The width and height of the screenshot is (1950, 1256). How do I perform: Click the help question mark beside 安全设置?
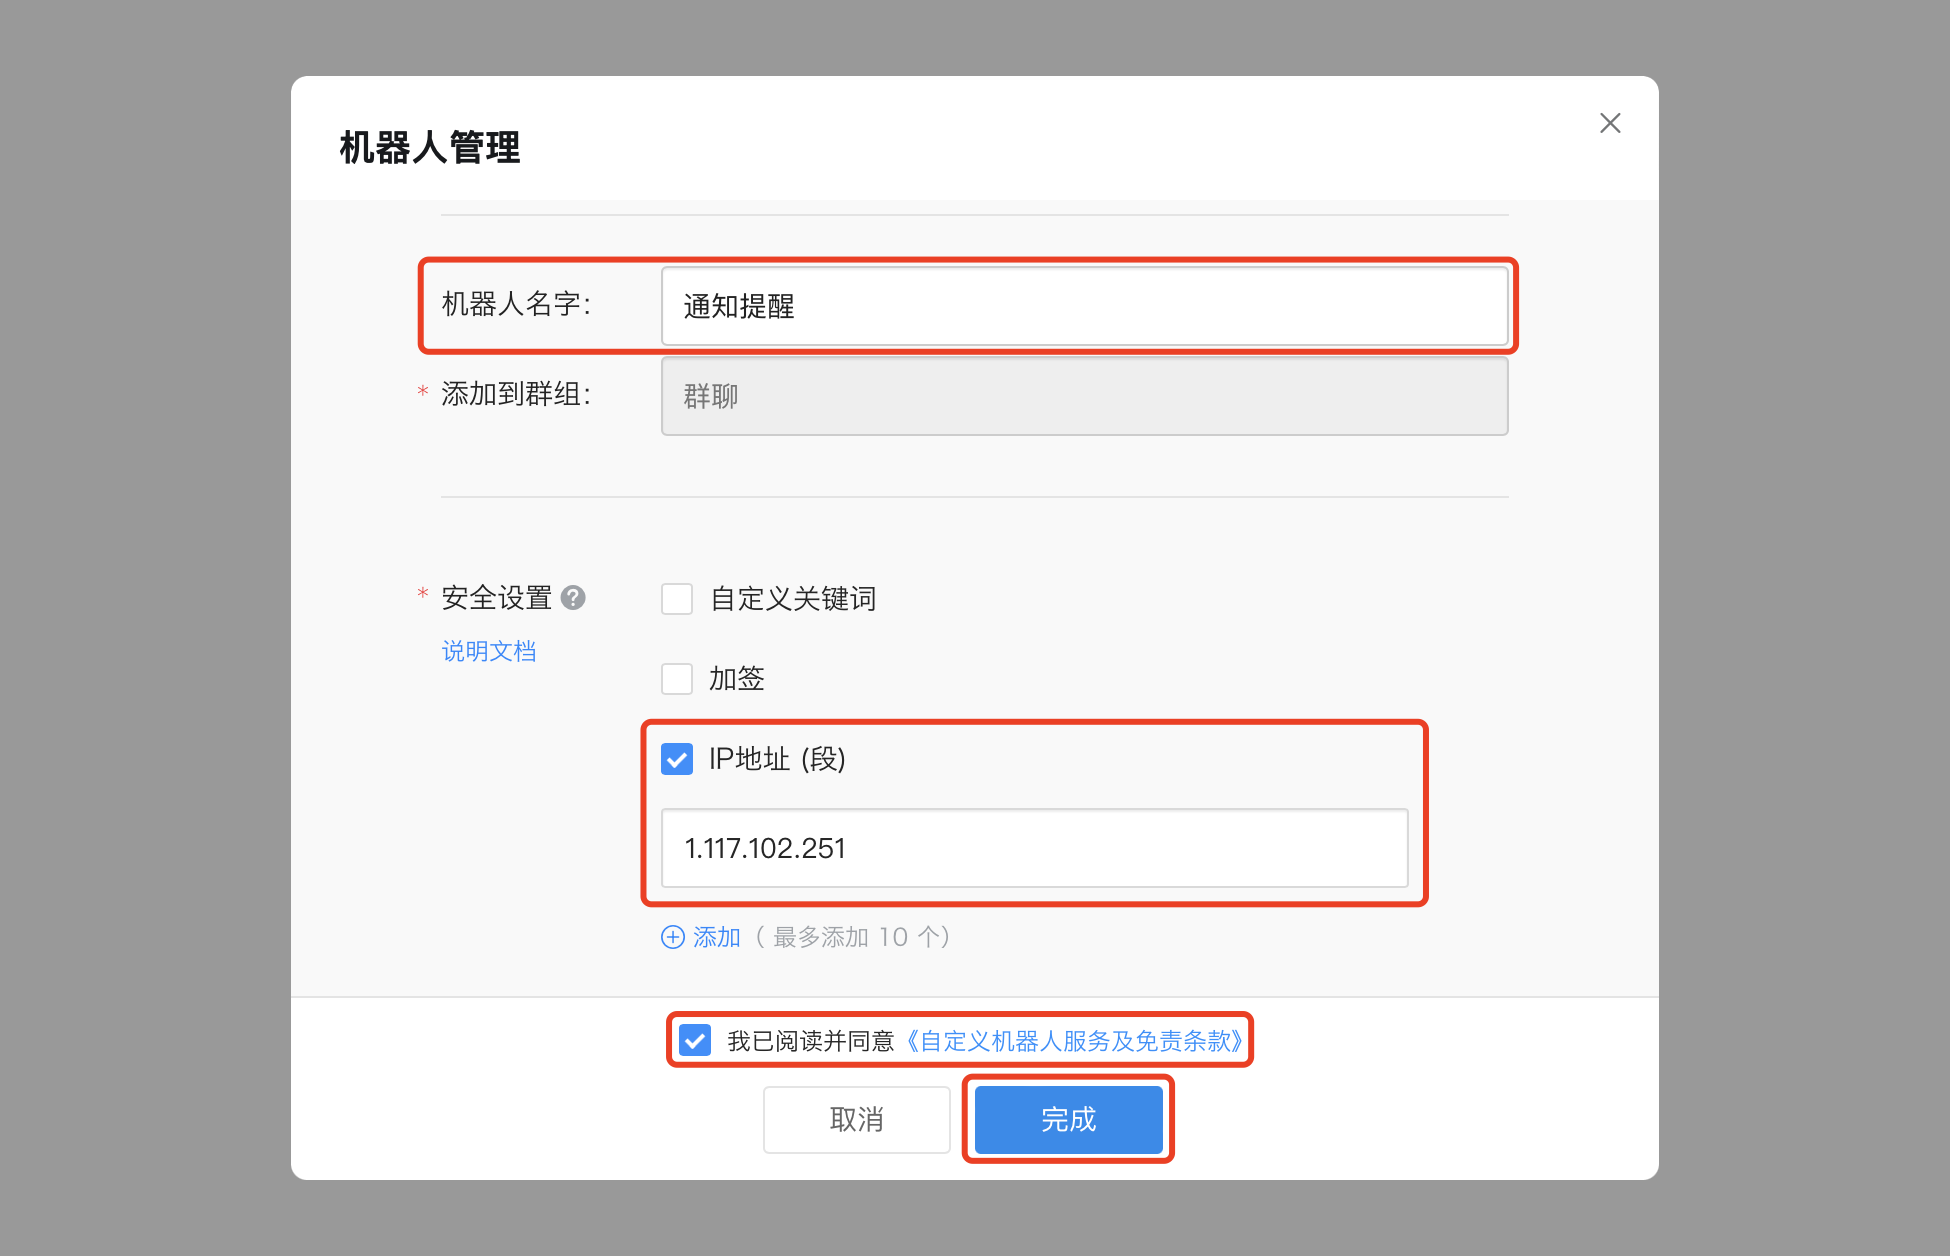[573, 598]
